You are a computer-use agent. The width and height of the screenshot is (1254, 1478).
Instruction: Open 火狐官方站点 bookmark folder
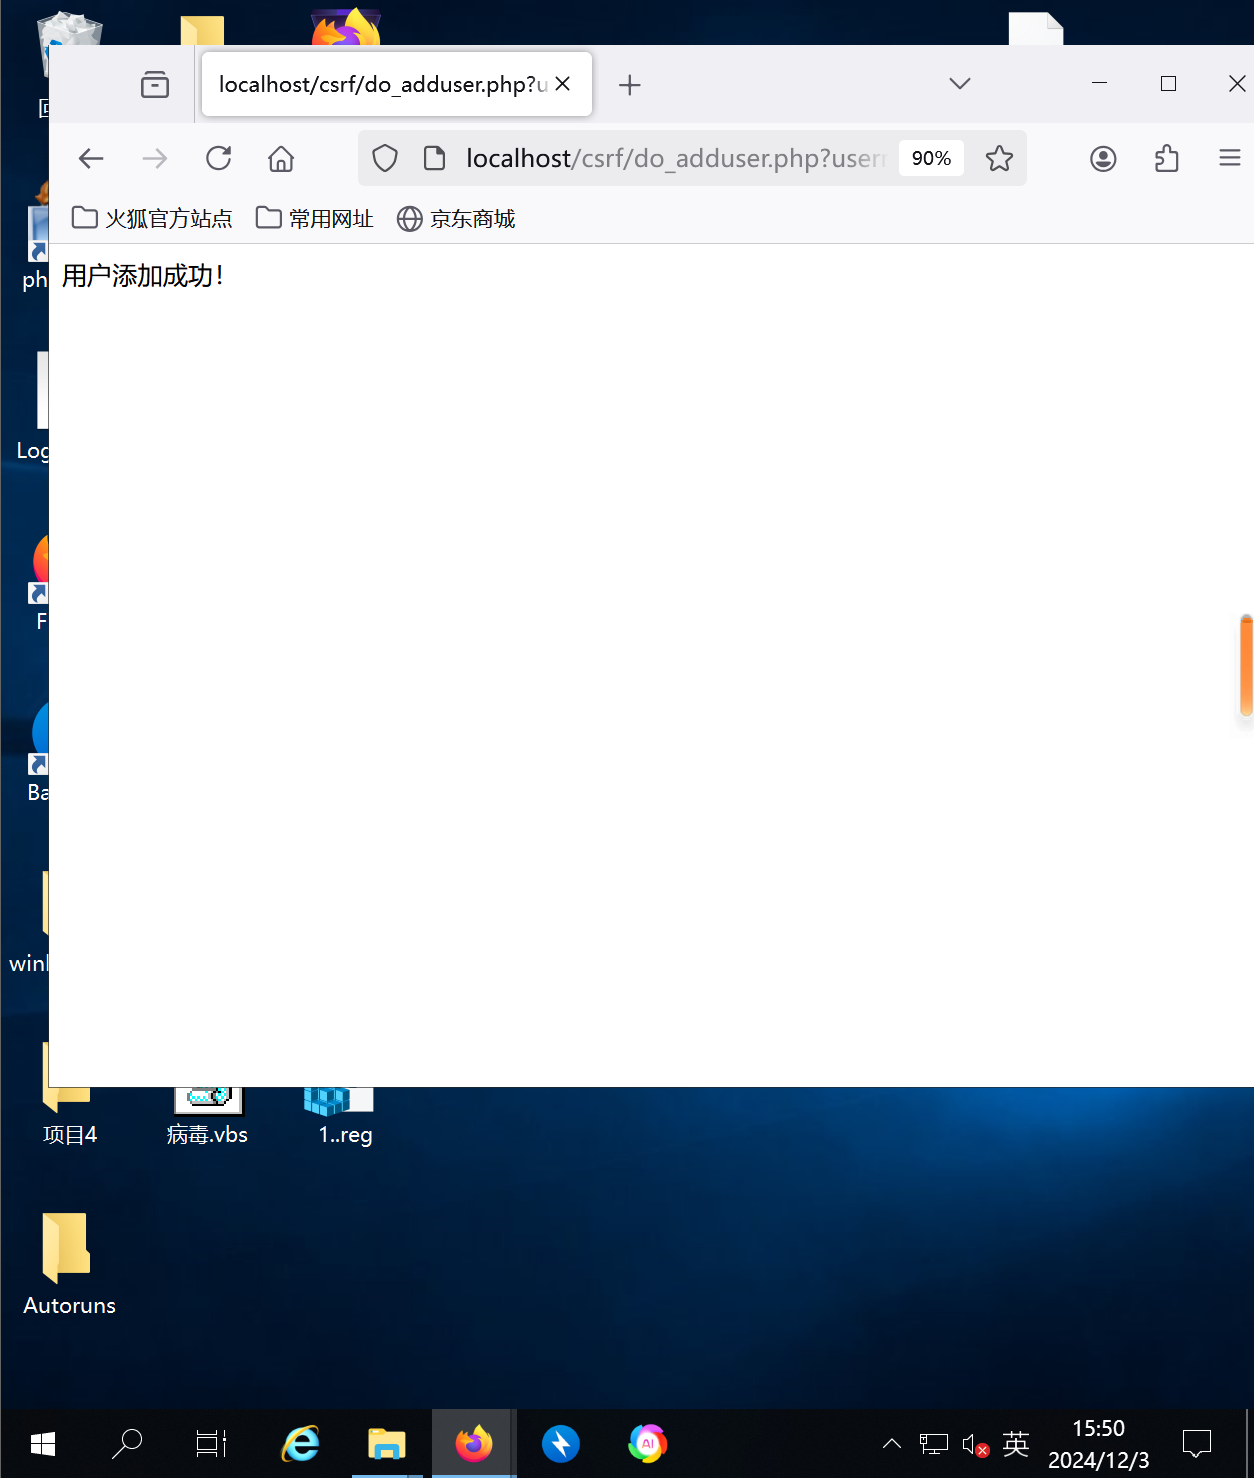pos(152,218)
